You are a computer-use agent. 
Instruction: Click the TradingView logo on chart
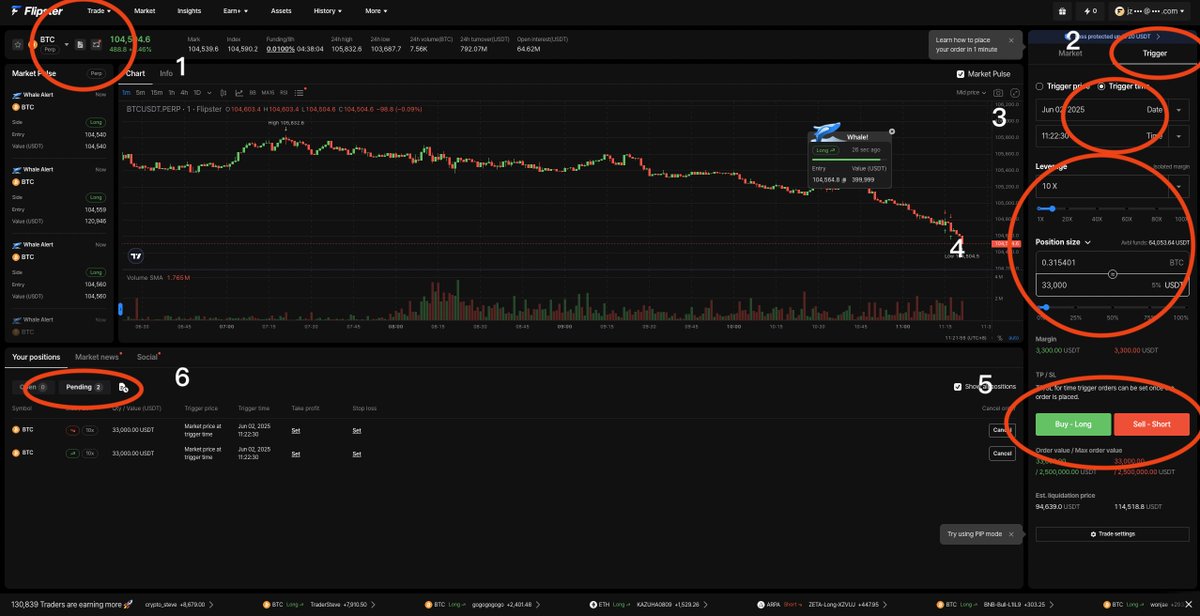136,256
